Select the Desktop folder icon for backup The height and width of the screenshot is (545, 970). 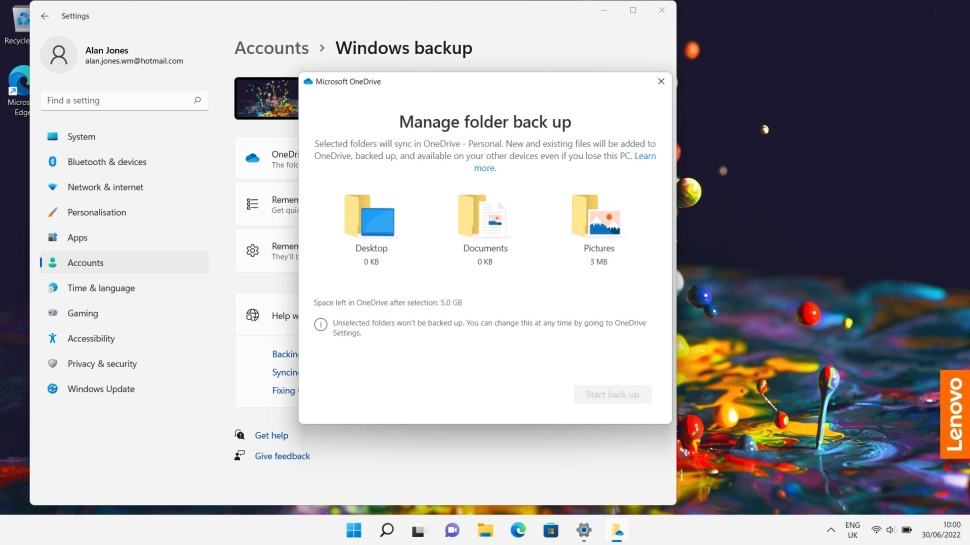click(370, 215)
